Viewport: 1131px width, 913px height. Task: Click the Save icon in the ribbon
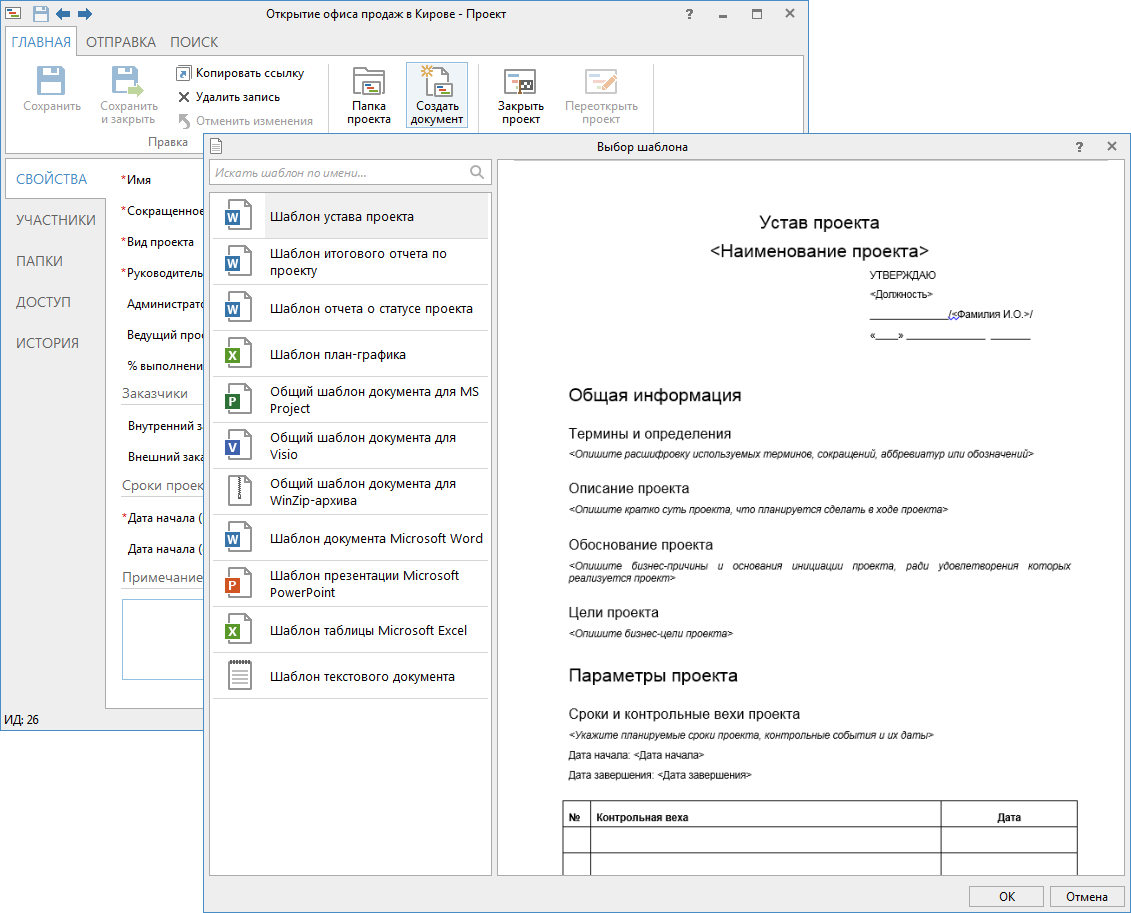tap(51, 81)
